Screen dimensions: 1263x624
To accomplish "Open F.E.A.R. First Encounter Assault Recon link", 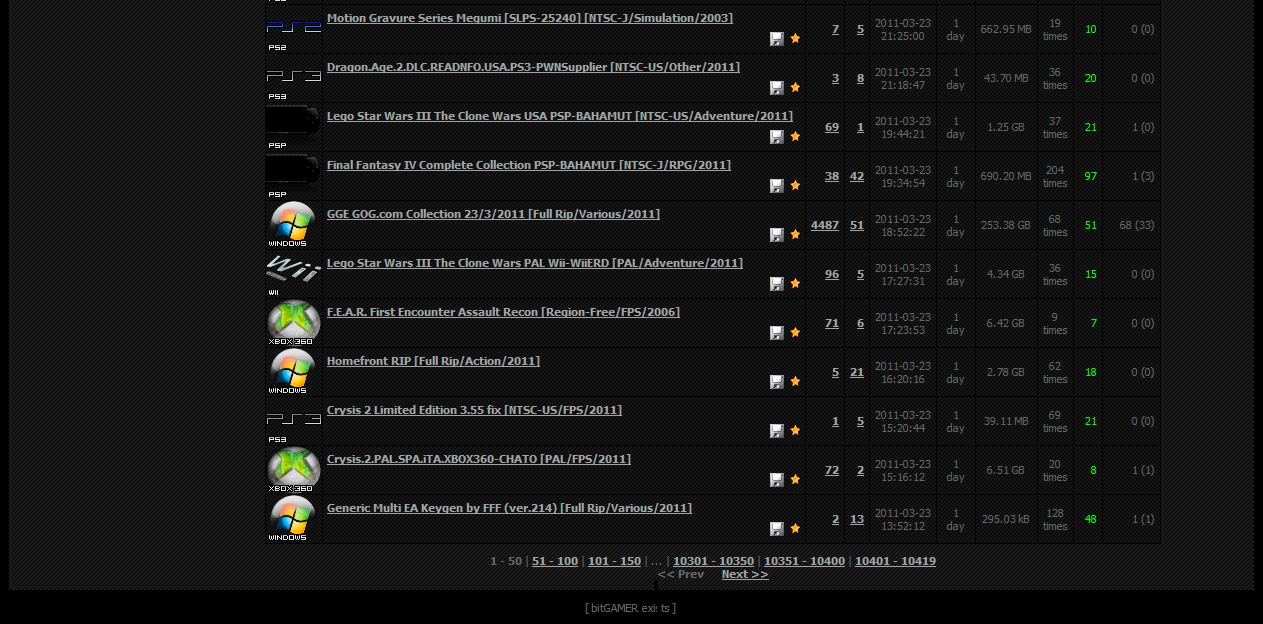I will (x=503, y=312).
